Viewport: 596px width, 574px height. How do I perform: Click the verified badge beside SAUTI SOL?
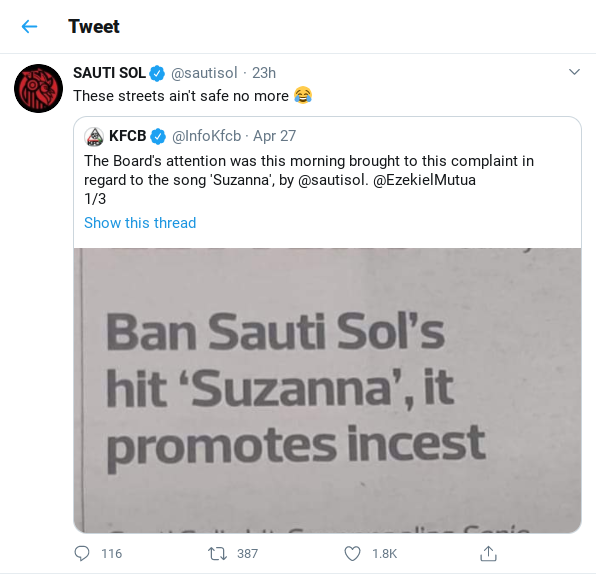click(157, 73)
